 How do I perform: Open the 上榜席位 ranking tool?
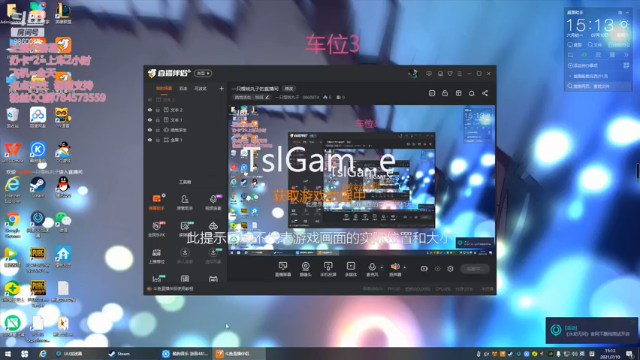(156, 256)
